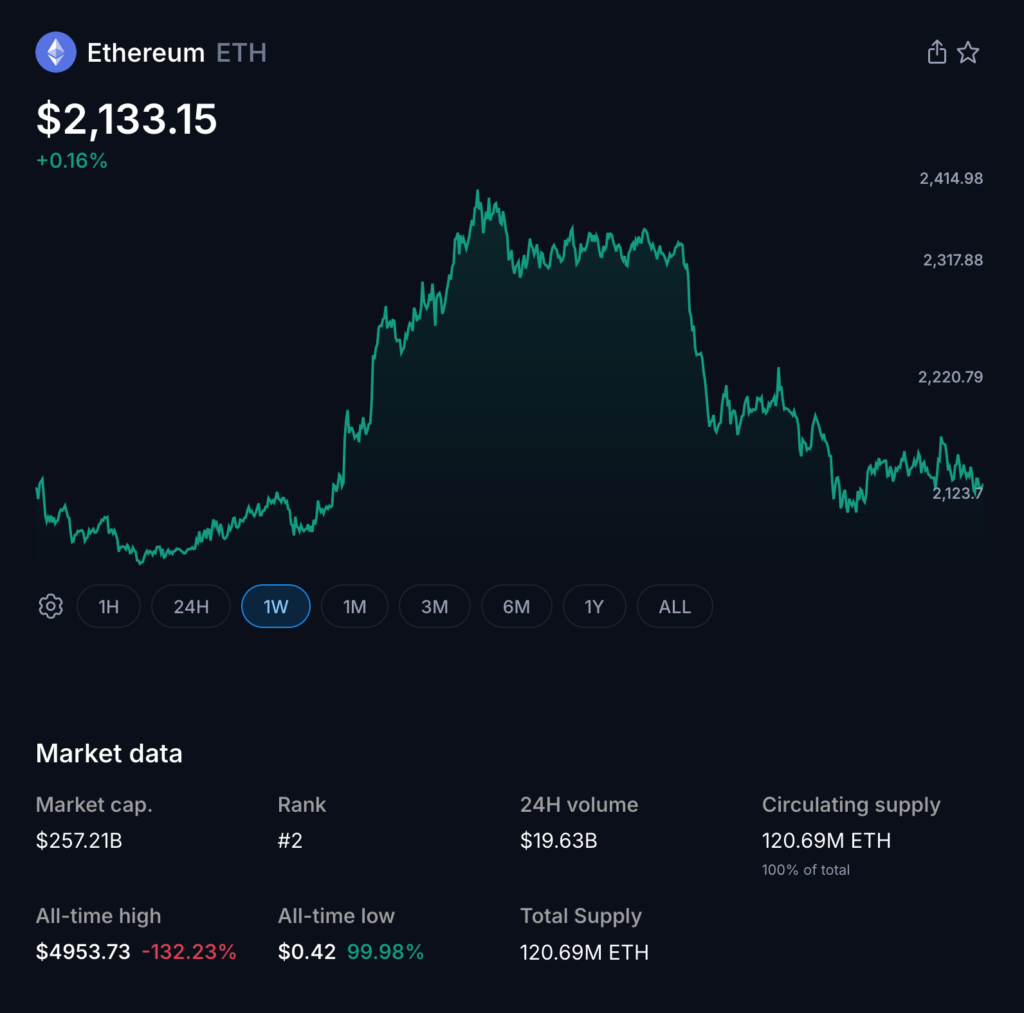This screenshot has height=1013, width=1024.
Task: Select the 24H timeframe
Action: 190,606
